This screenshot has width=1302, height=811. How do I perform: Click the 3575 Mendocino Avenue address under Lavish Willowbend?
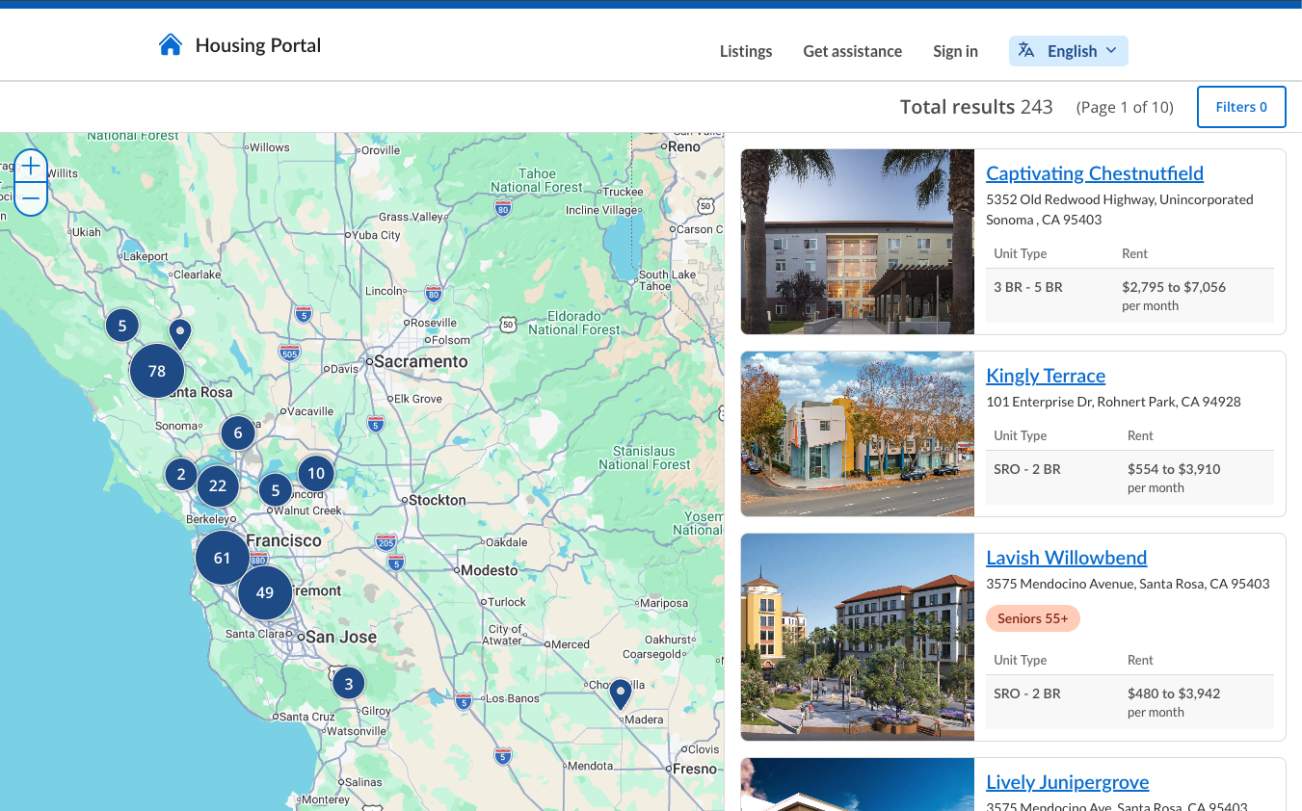[1128, 584]
